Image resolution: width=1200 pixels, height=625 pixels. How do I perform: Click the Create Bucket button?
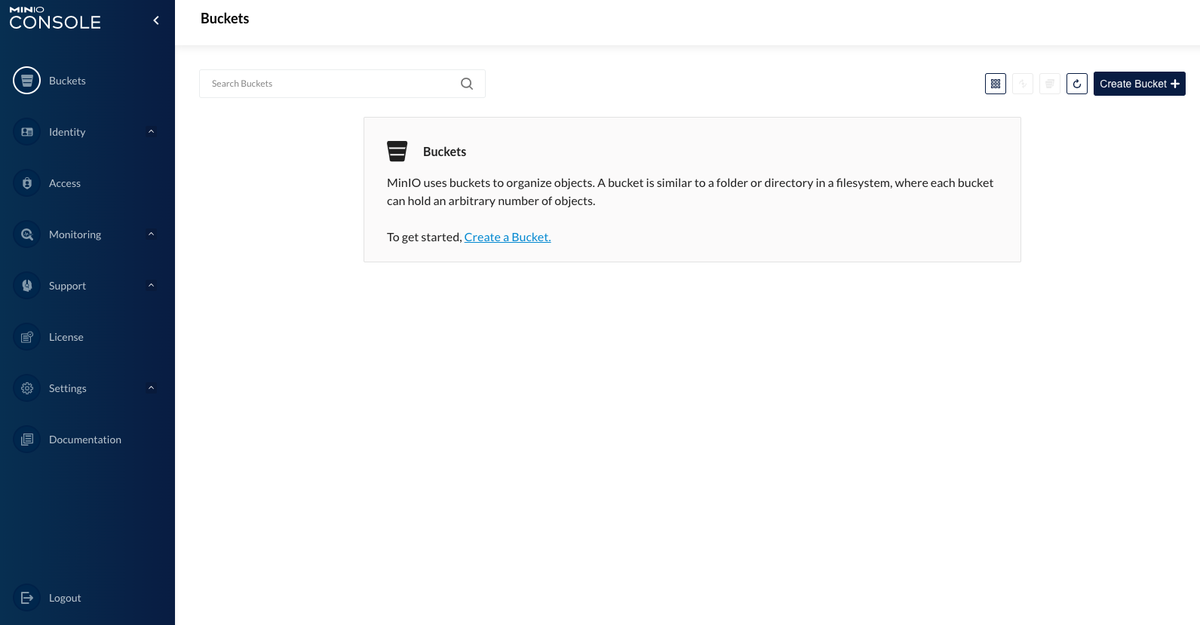pos(1139,83)
